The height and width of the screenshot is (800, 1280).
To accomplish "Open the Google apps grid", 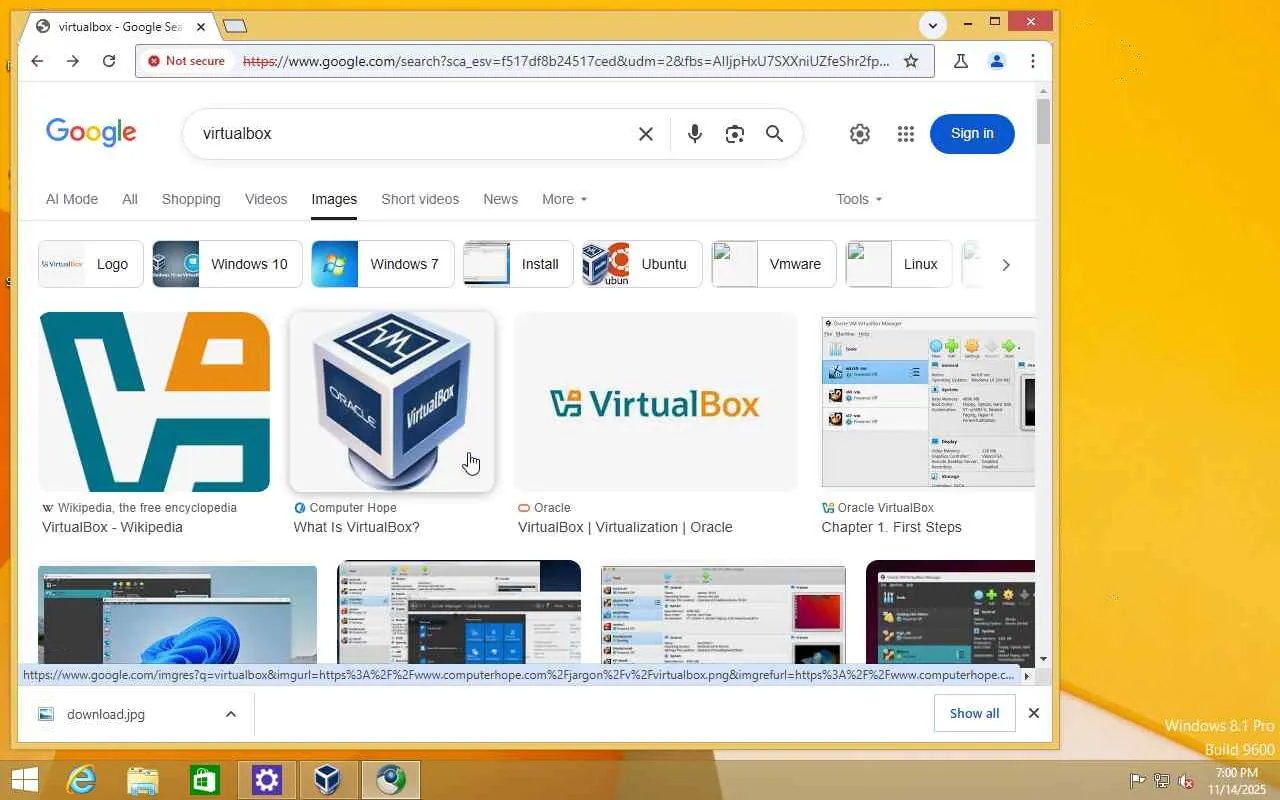I will [x=906, y=134].
